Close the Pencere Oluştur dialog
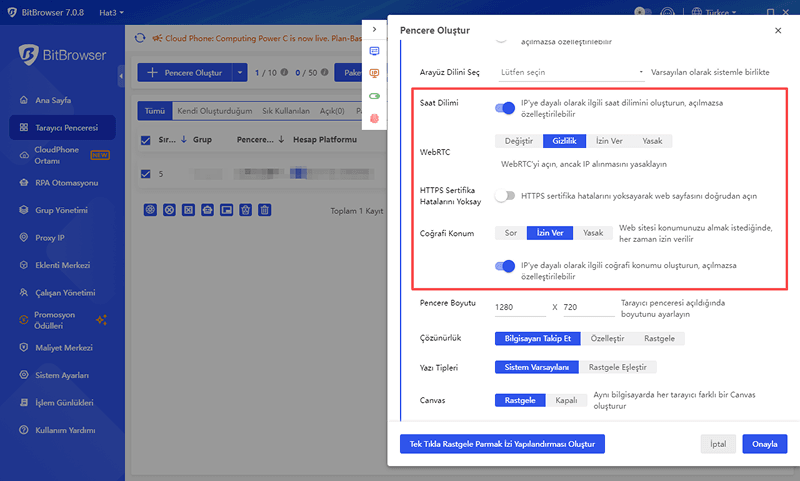Screen dimensions: 800x481 tap(778, 31)
